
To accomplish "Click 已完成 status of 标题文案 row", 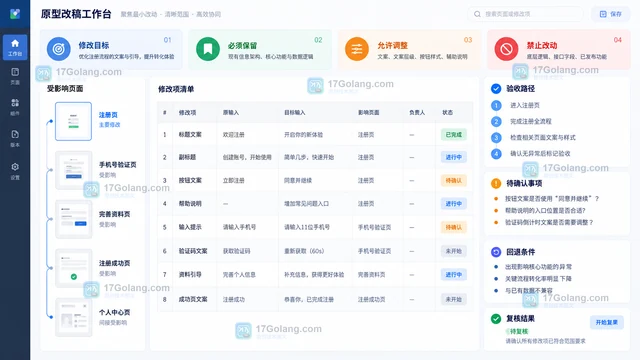I will click(x=453, y=134).
